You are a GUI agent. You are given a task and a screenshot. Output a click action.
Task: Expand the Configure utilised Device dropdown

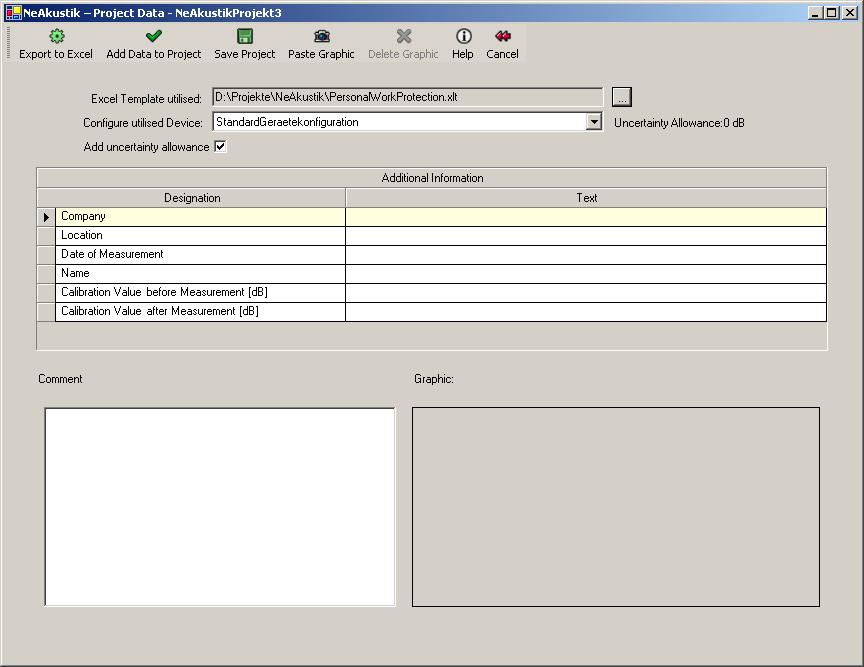(594, 122)
